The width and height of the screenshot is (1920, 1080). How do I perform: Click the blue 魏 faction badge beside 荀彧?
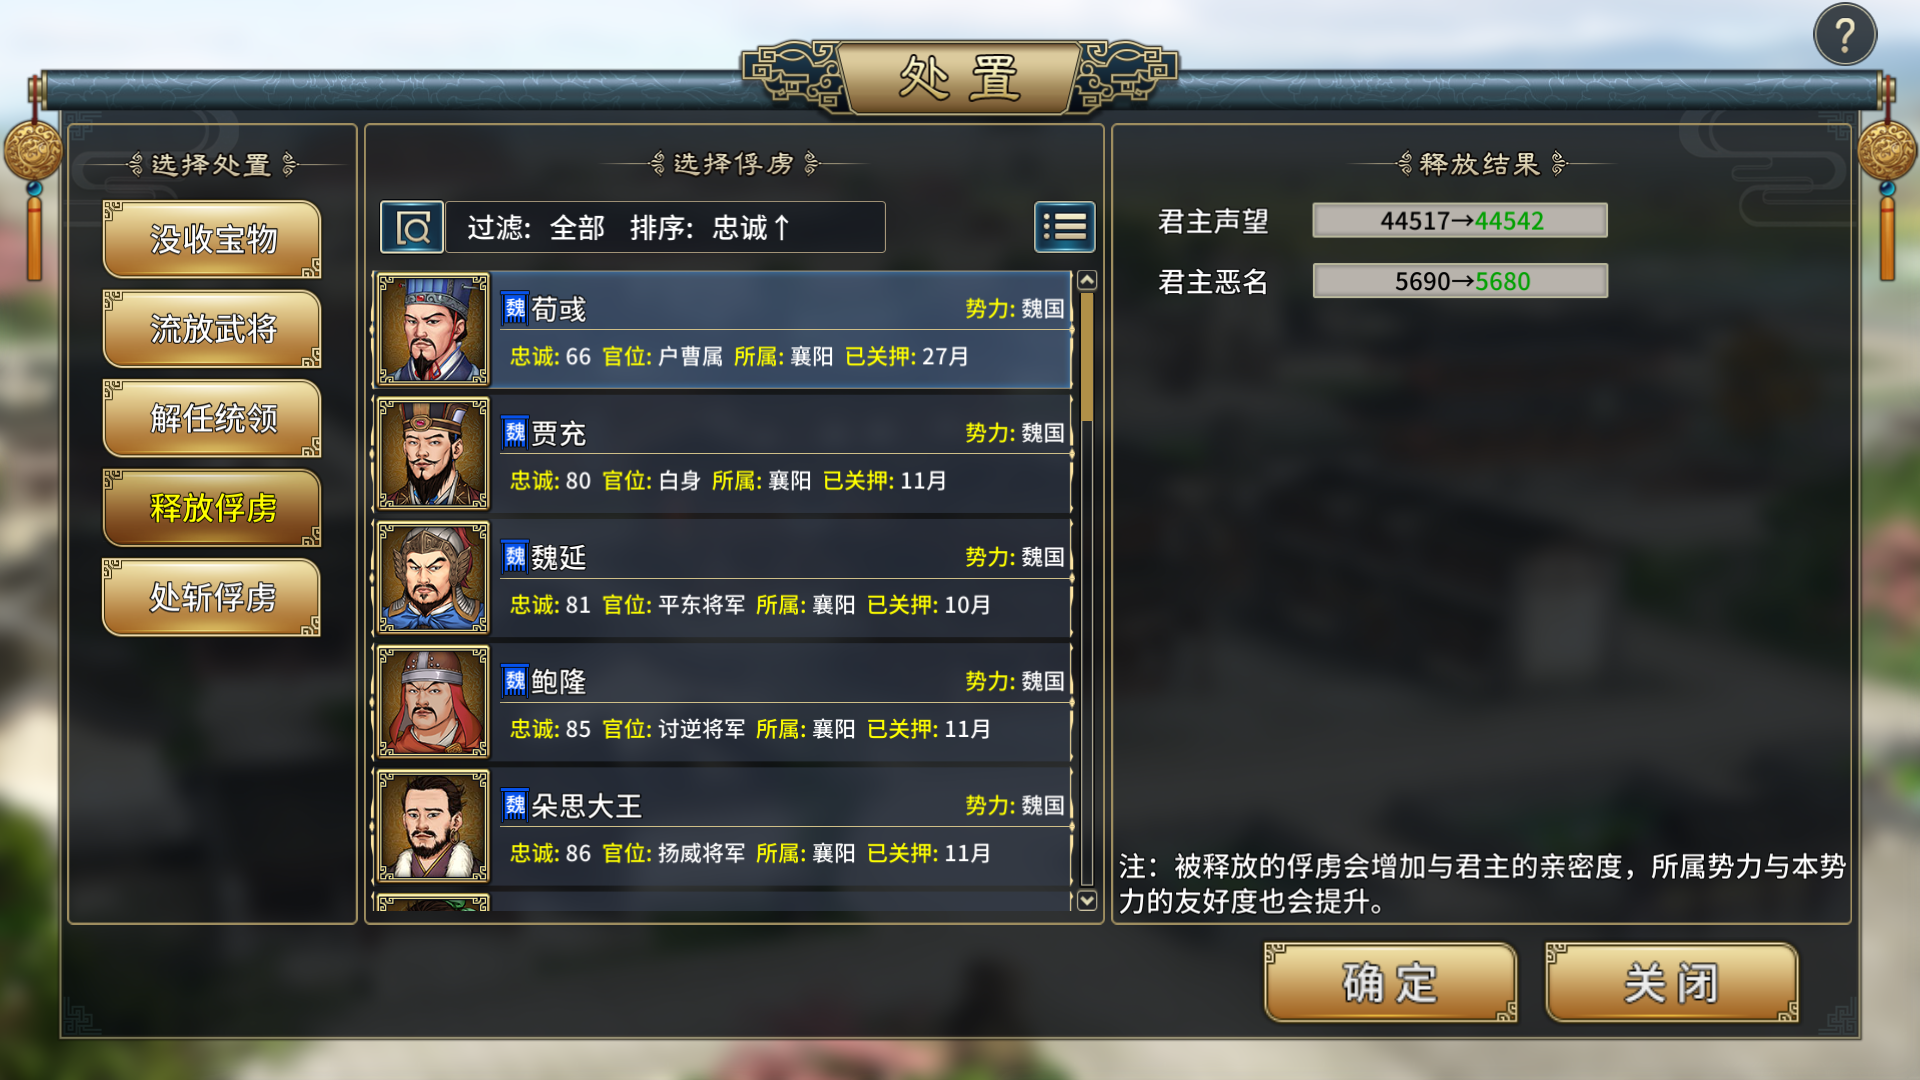click(x=514, y=309)
